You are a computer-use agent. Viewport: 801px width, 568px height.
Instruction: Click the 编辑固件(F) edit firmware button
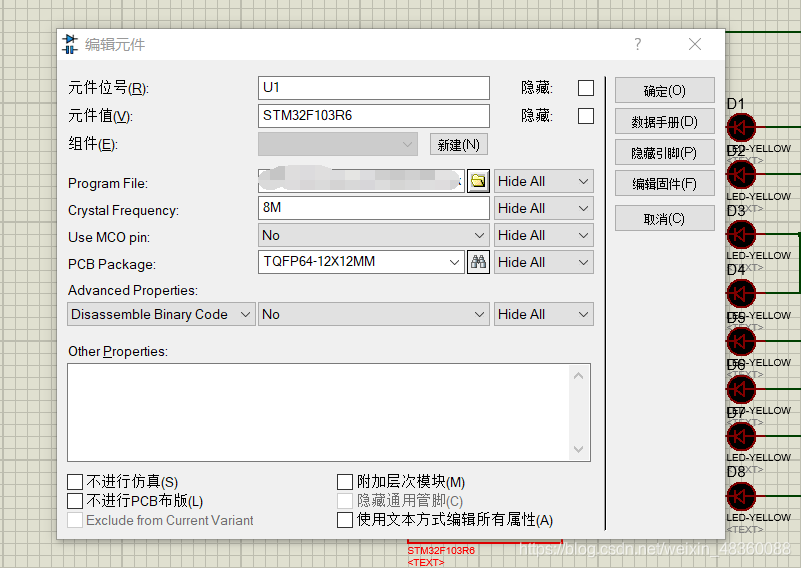665,183
